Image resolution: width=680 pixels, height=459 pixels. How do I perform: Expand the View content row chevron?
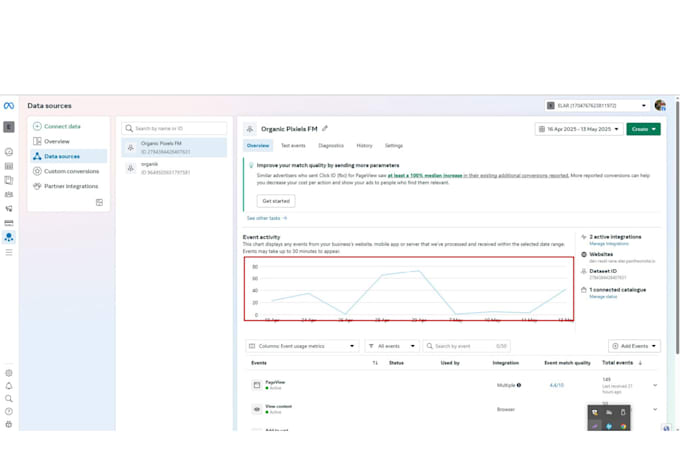click(655, 409)
